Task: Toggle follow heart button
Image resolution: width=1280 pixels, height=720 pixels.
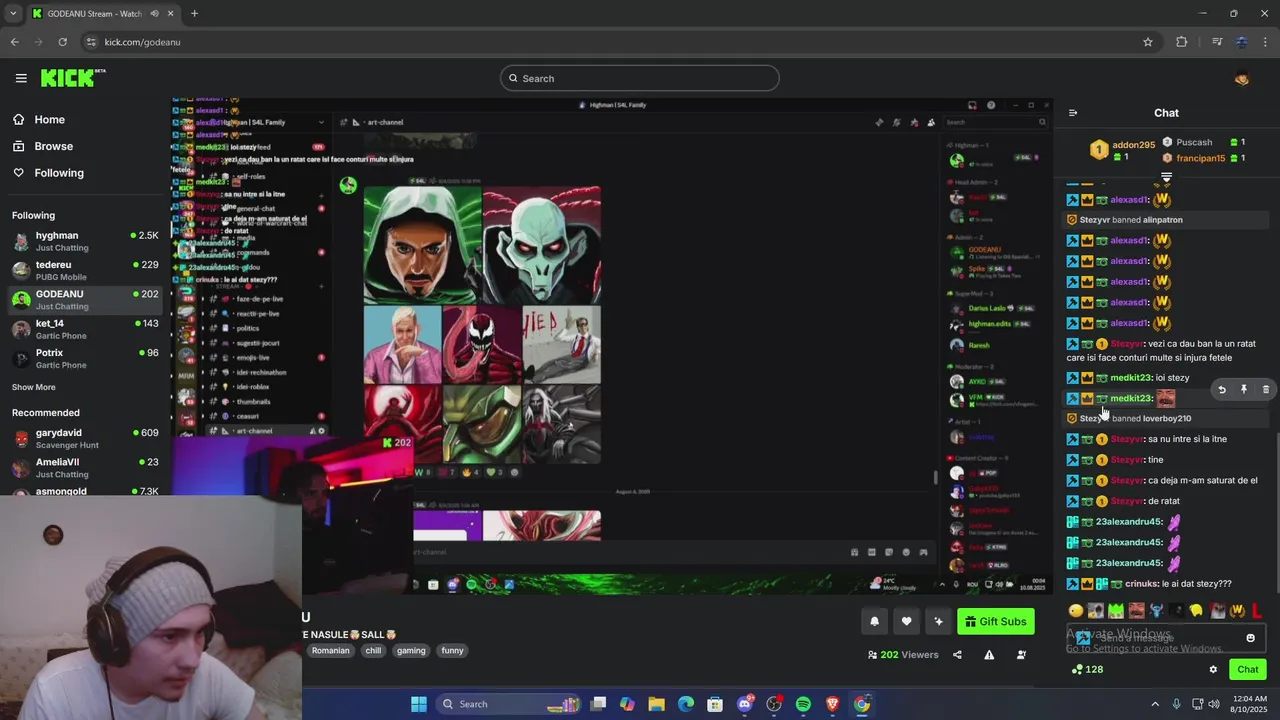Action: 906,622
